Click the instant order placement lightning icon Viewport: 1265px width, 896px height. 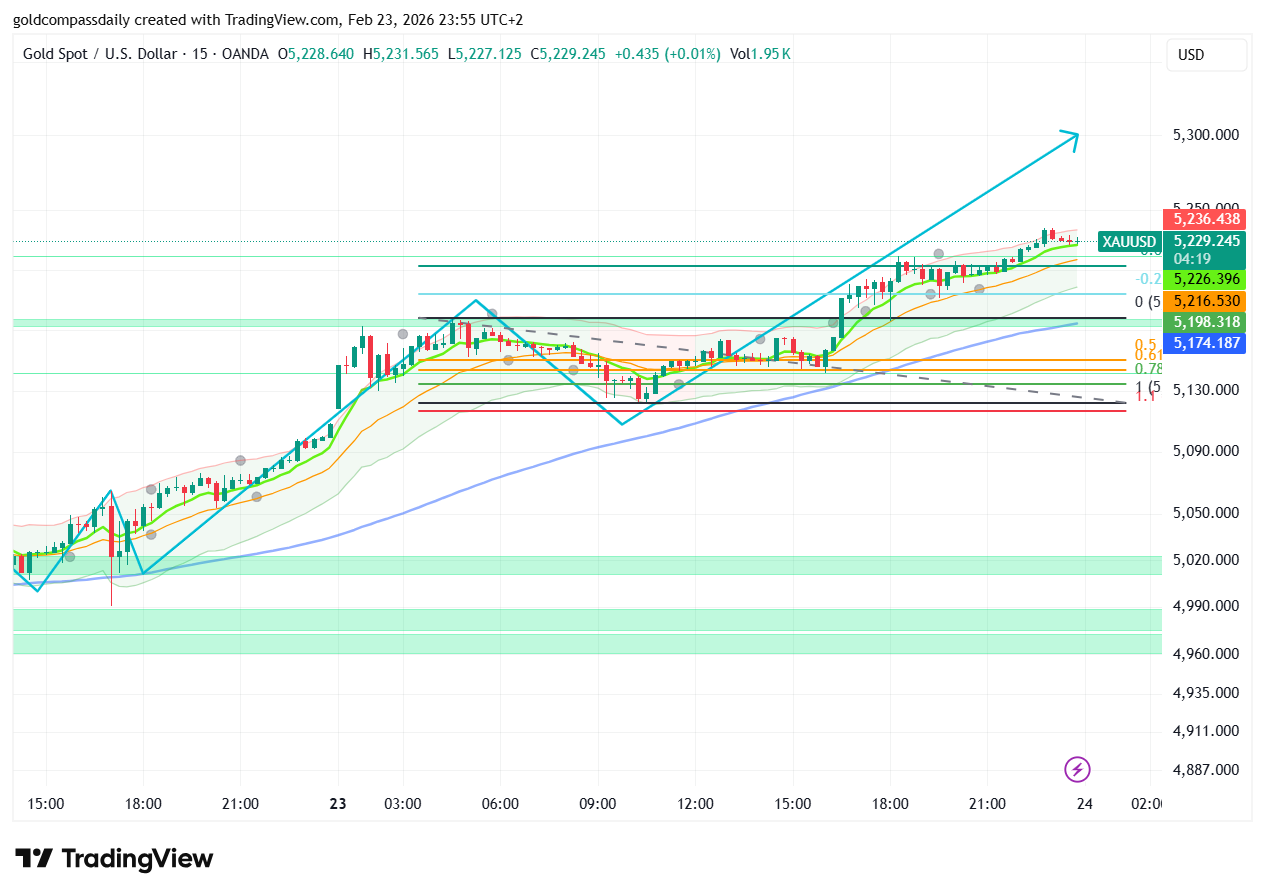(1076, 770)
